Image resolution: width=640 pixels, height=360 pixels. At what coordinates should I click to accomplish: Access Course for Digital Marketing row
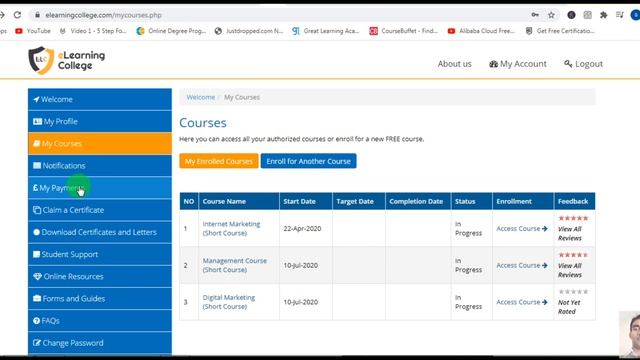coord(522,302)
